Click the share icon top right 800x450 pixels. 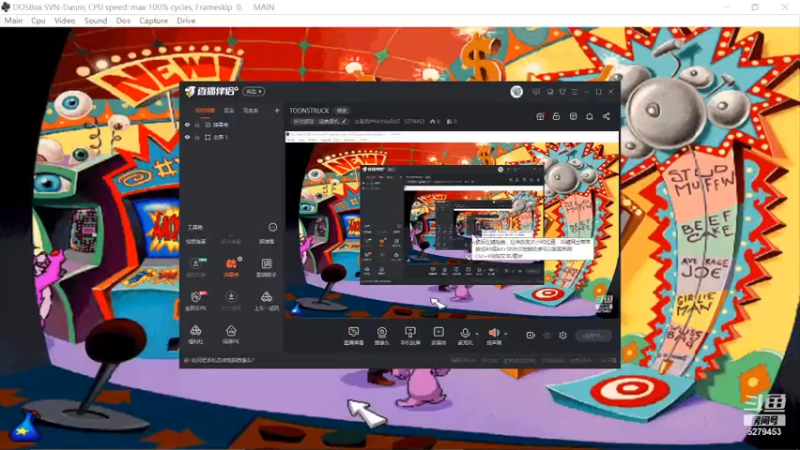pyautogui.click(x=606, y=116)
